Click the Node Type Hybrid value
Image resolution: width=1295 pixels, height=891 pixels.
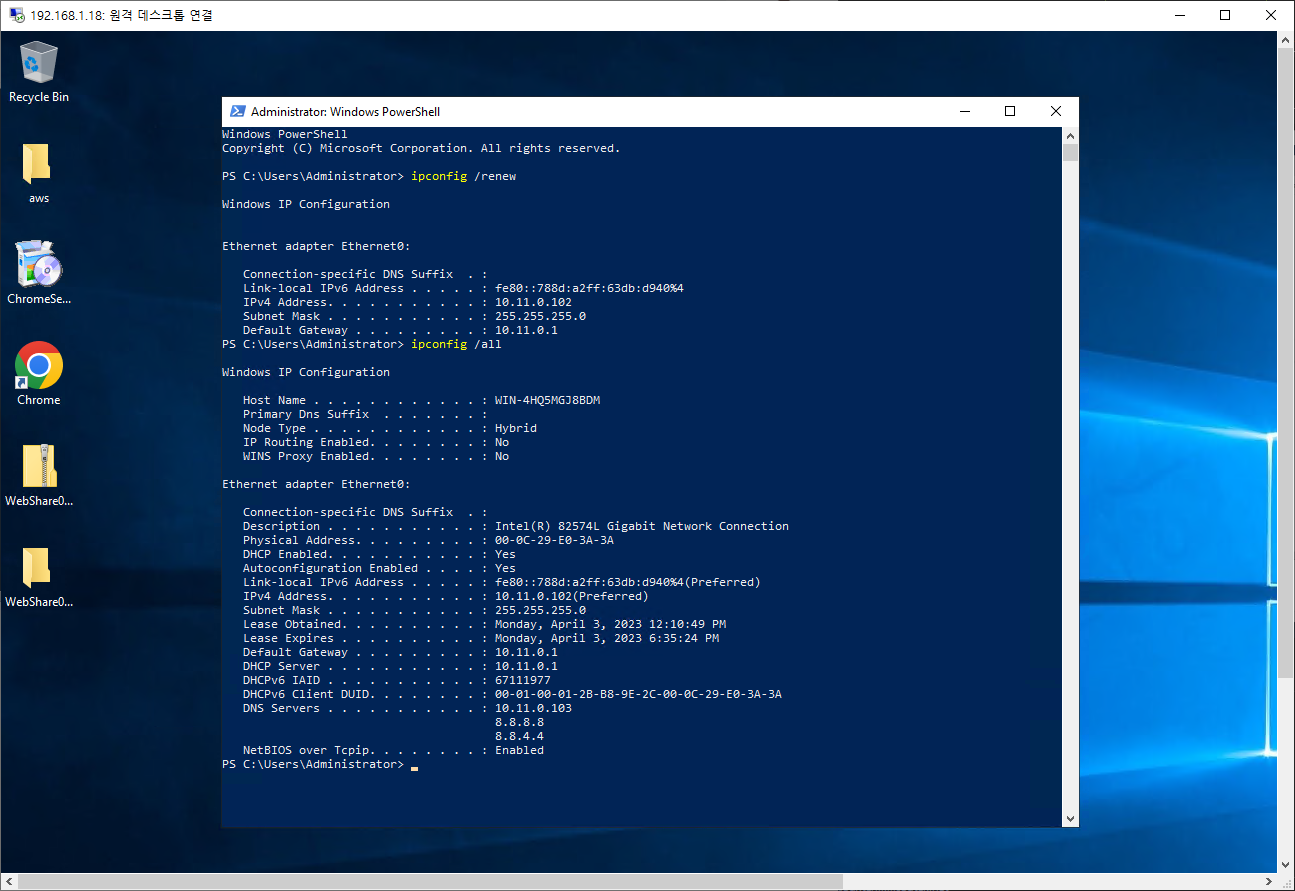coord(515,428)
